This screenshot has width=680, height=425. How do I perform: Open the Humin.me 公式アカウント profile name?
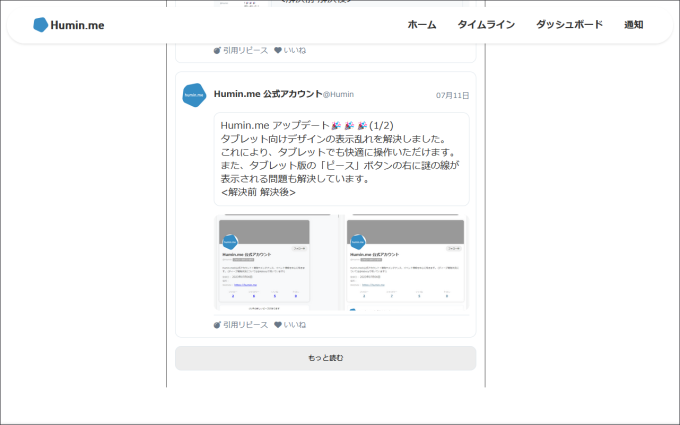click(268, 94)
